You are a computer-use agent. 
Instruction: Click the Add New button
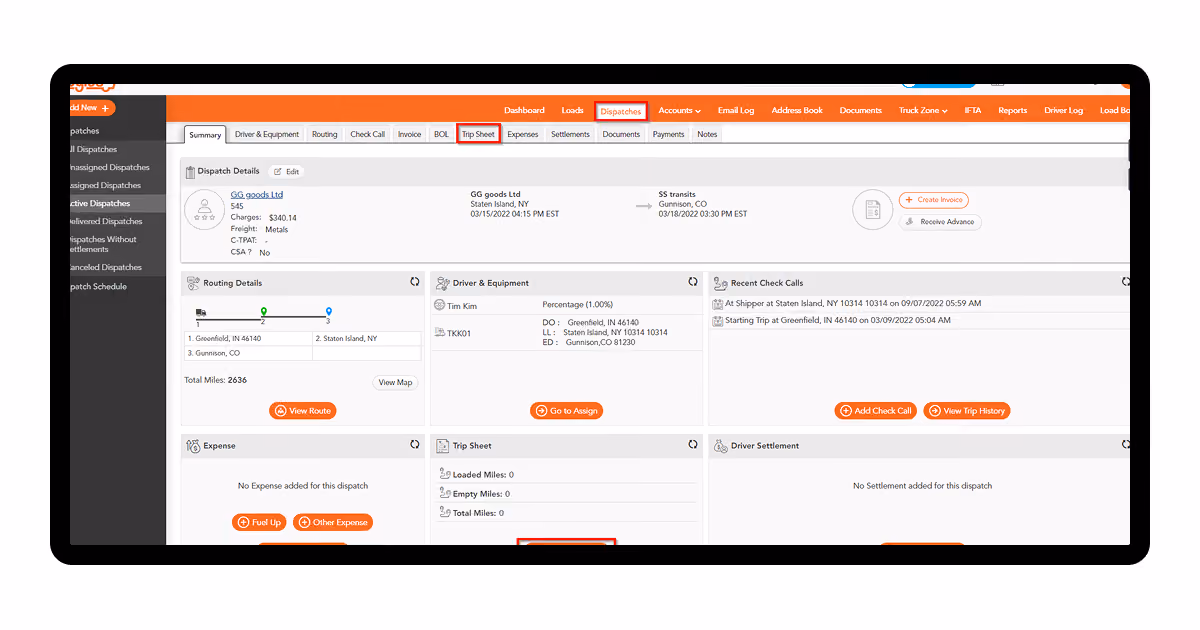tap(90, 107)
